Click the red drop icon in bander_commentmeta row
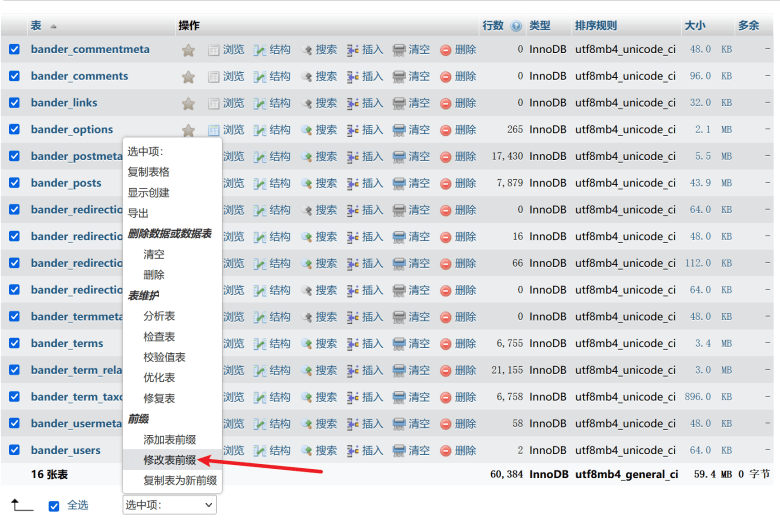 coord(446,50)
